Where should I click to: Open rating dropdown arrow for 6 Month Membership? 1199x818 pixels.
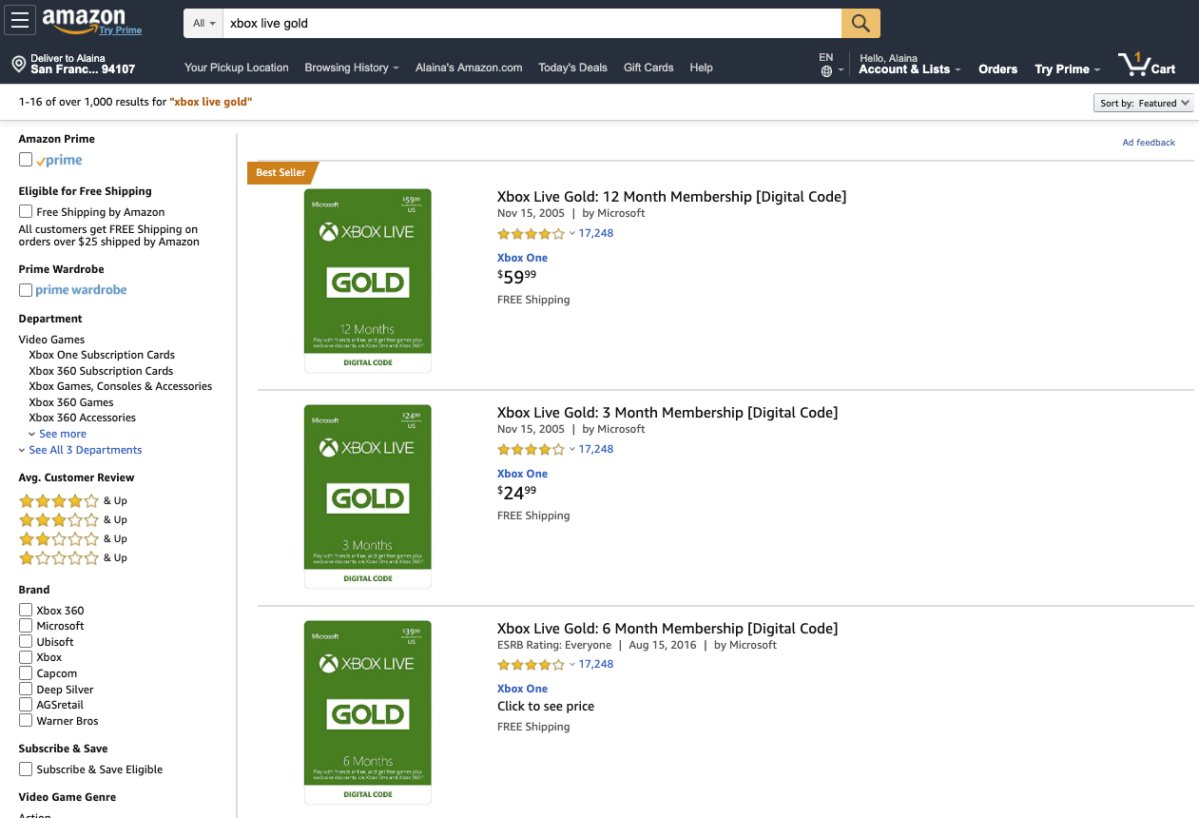(x=572, y=664)
